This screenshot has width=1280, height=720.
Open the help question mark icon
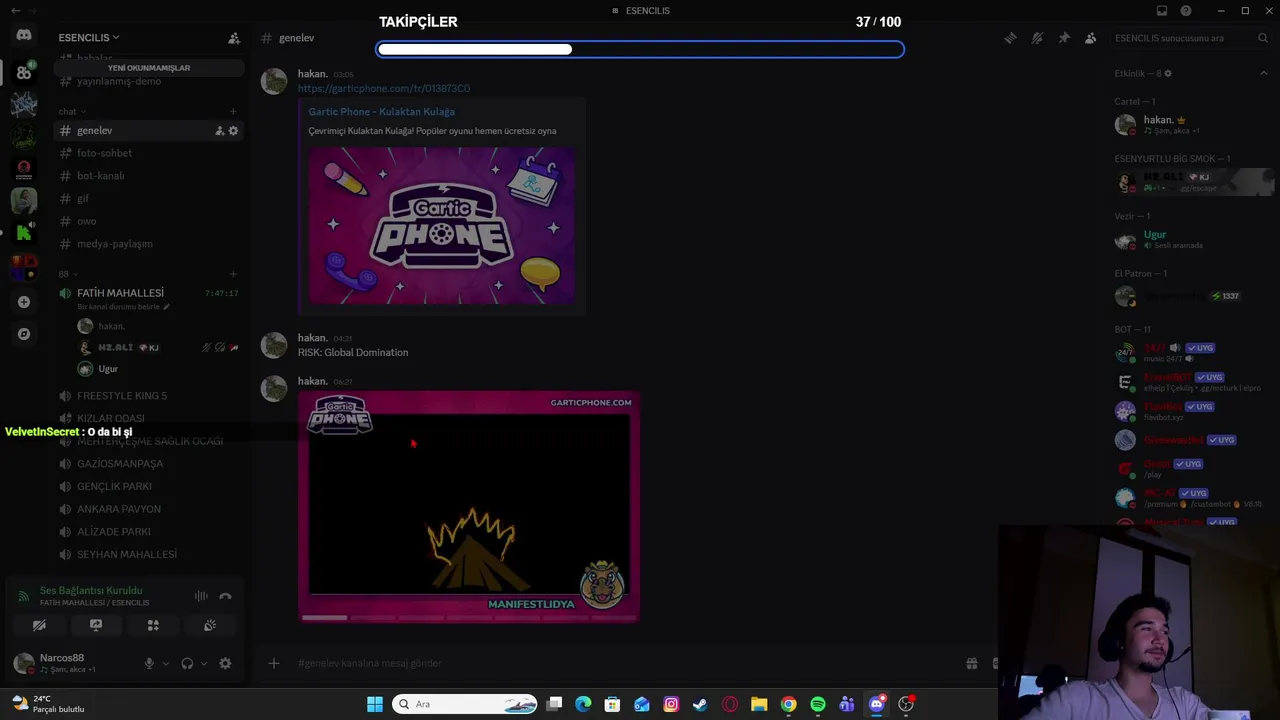pos(1186,11)
